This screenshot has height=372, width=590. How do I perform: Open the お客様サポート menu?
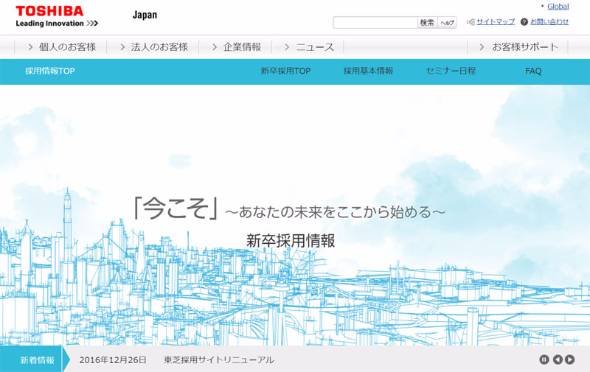point(519,47)
